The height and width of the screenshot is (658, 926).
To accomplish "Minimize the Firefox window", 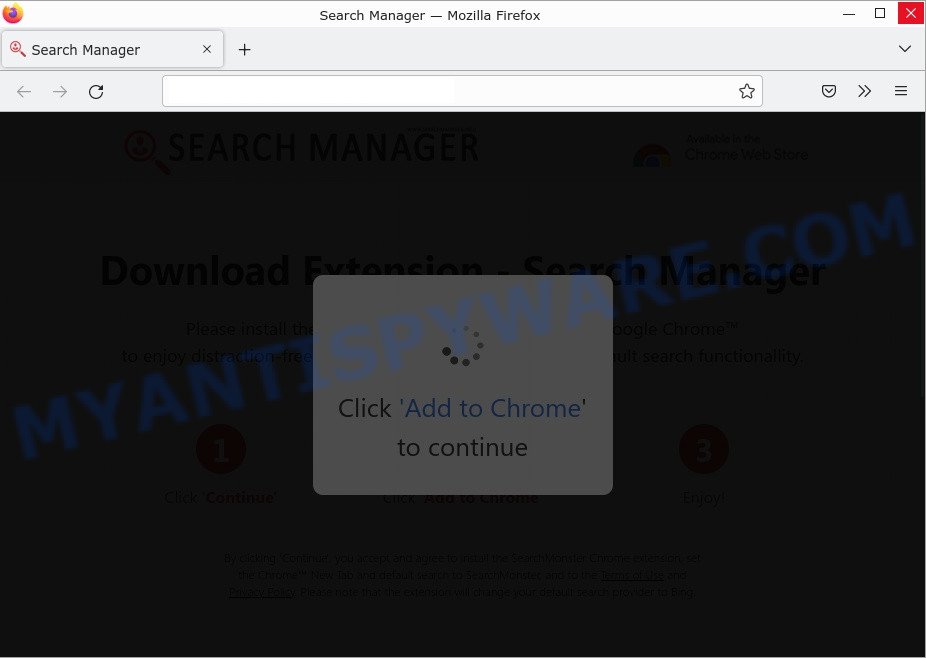I will 849,14.
